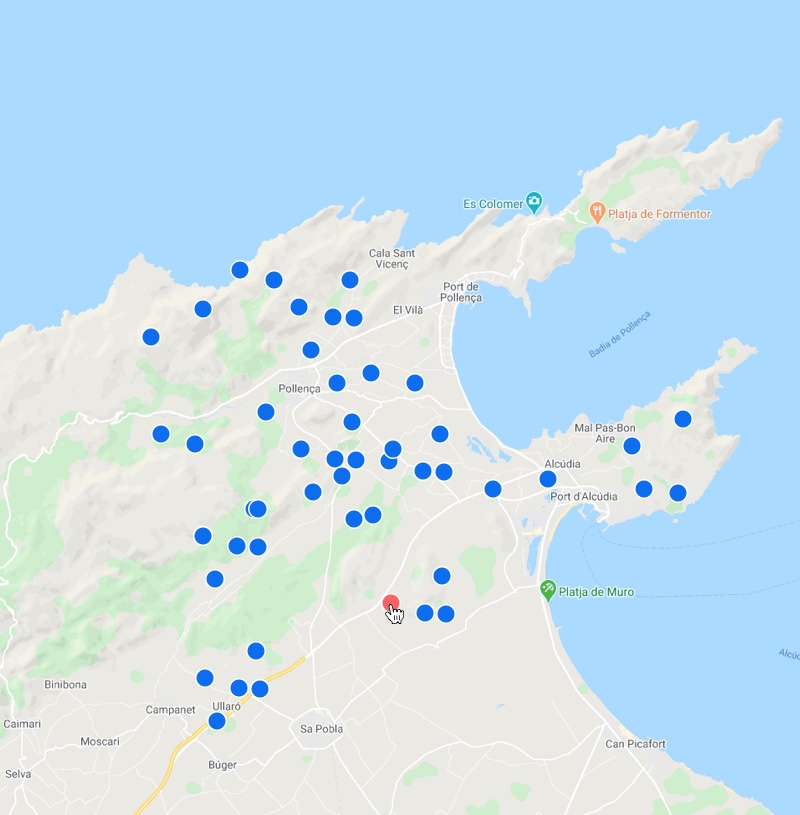Viewport: 800px width, 815px height.
Task: Click the blue marker just below Cala Sant Vicenç
Action: tap(350, 280)
